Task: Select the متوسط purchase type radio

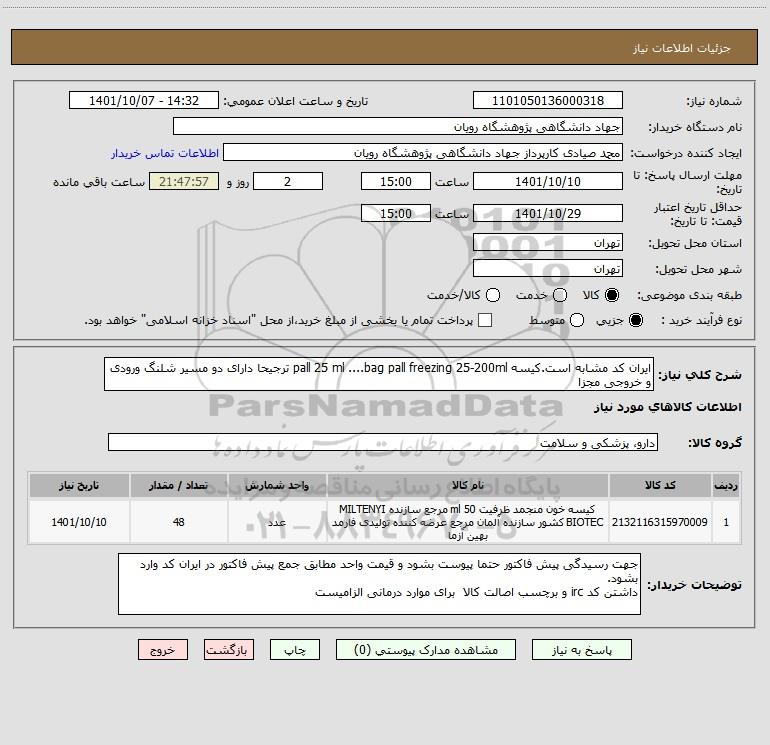Action: 577,320
